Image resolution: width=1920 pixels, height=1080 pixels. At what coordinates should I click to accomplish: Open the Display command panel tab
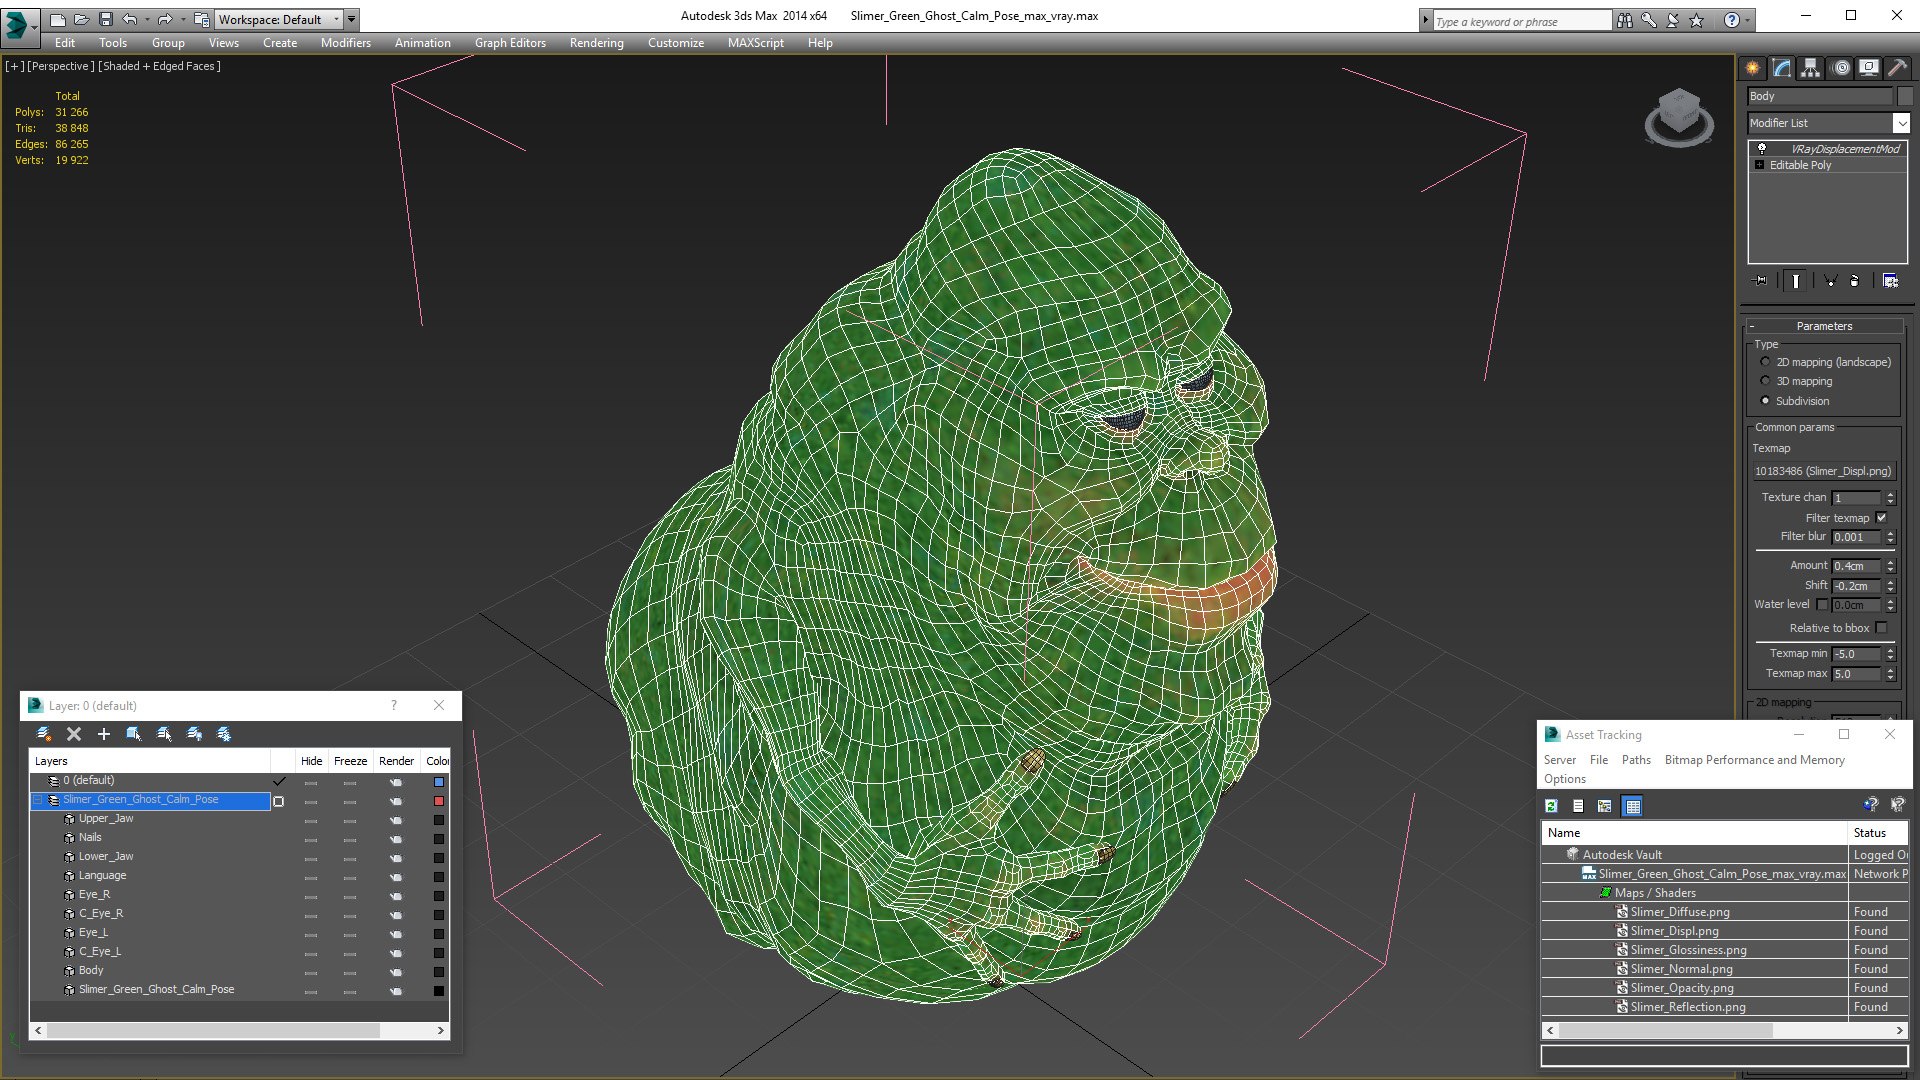point(1869,68)
